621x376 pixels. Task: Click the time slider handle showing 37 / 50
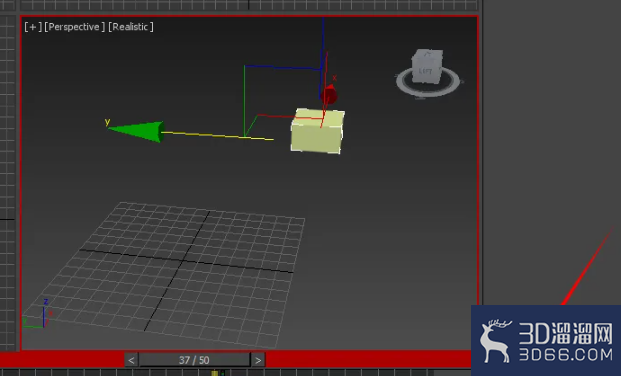coord(194,360)
